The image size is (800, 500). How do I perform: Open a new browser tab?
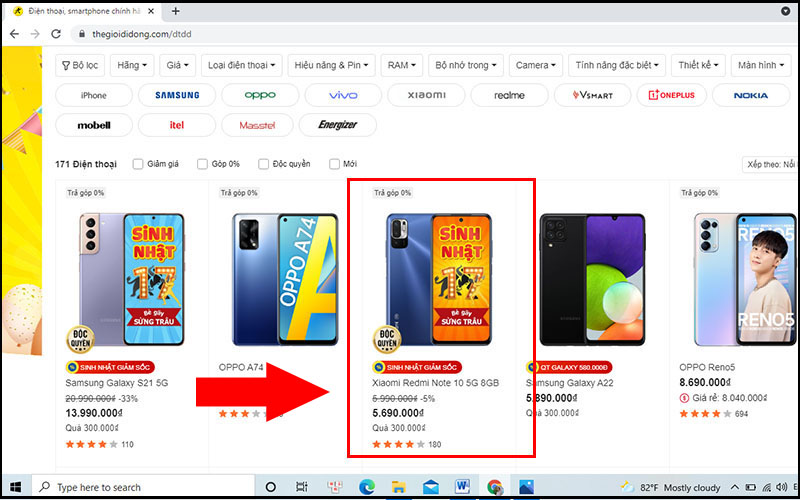pyautogui.click(x=176, y=11)
